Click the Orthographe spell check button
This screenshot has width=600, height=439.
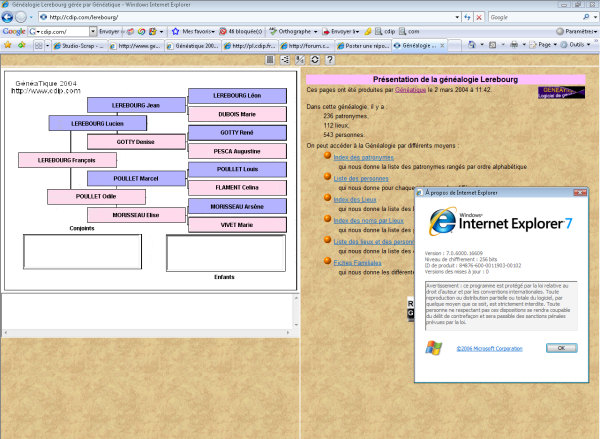pos(293,31)
